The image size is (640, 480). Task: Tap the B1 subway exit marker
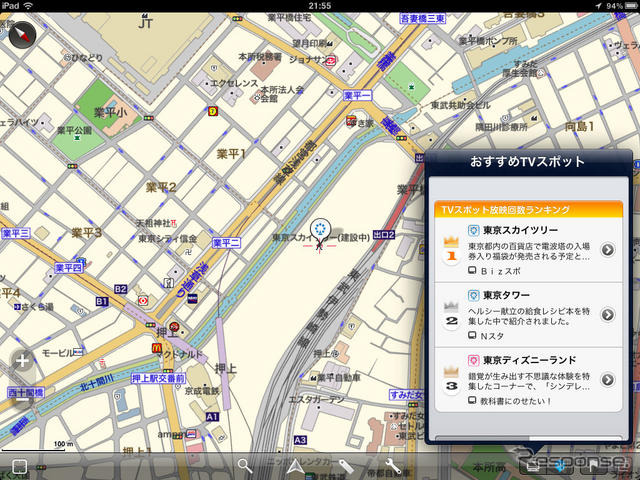coord(102,302)
